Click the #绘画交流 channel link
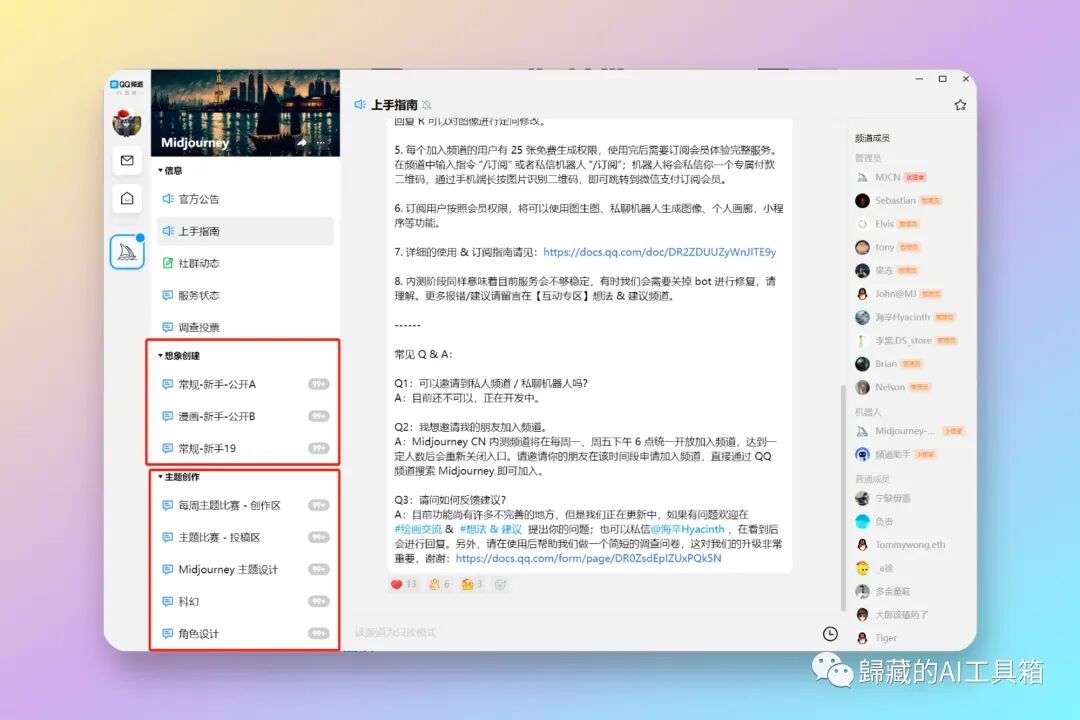This screenshot has height=720, width=1080. click(418, 529)
